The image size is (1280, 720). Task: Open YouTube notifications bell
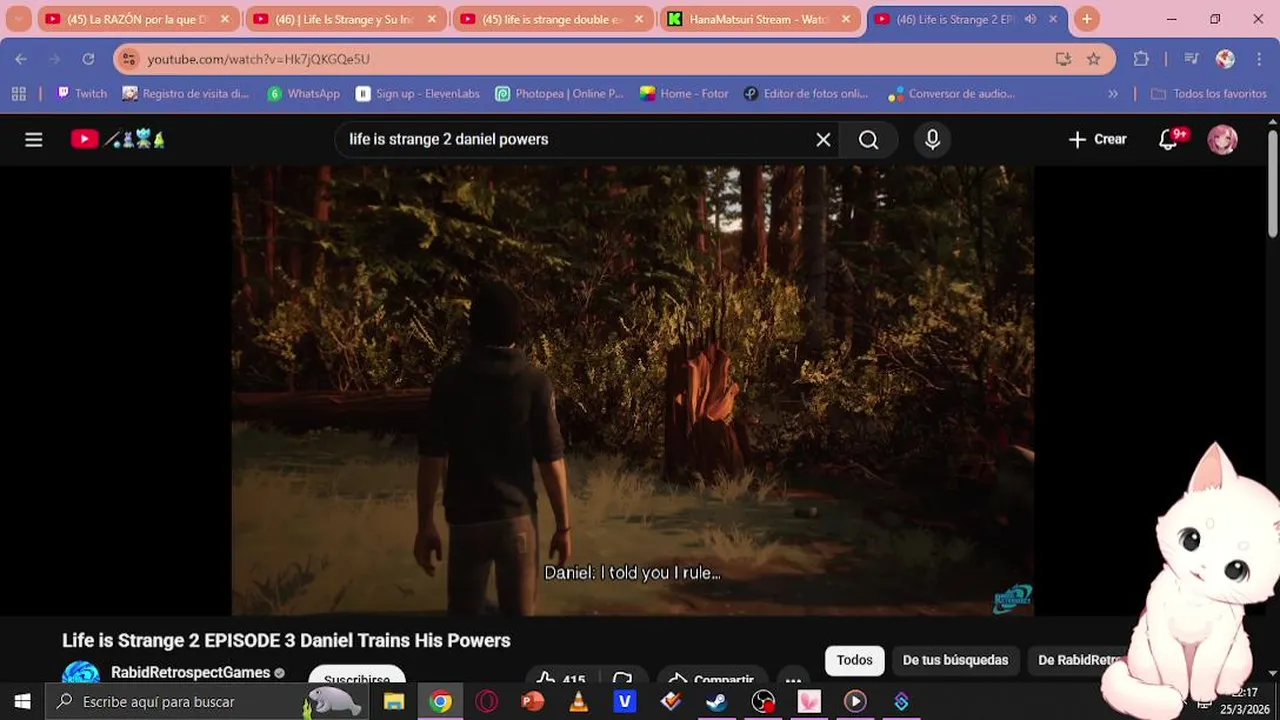click(1170, 140)
